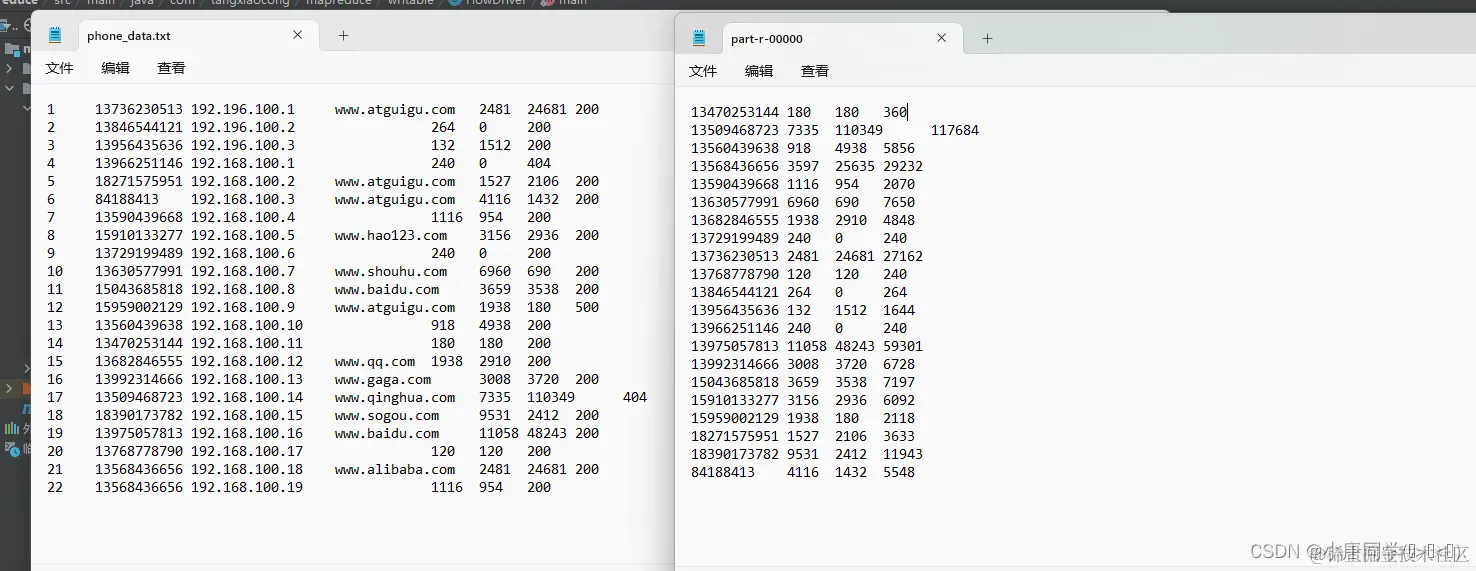Image resolution: width=1476 pixels, height=571 pixels.
Task: Click phone number 84188413 in part-r-00000
Action: [x=723, y=472]
